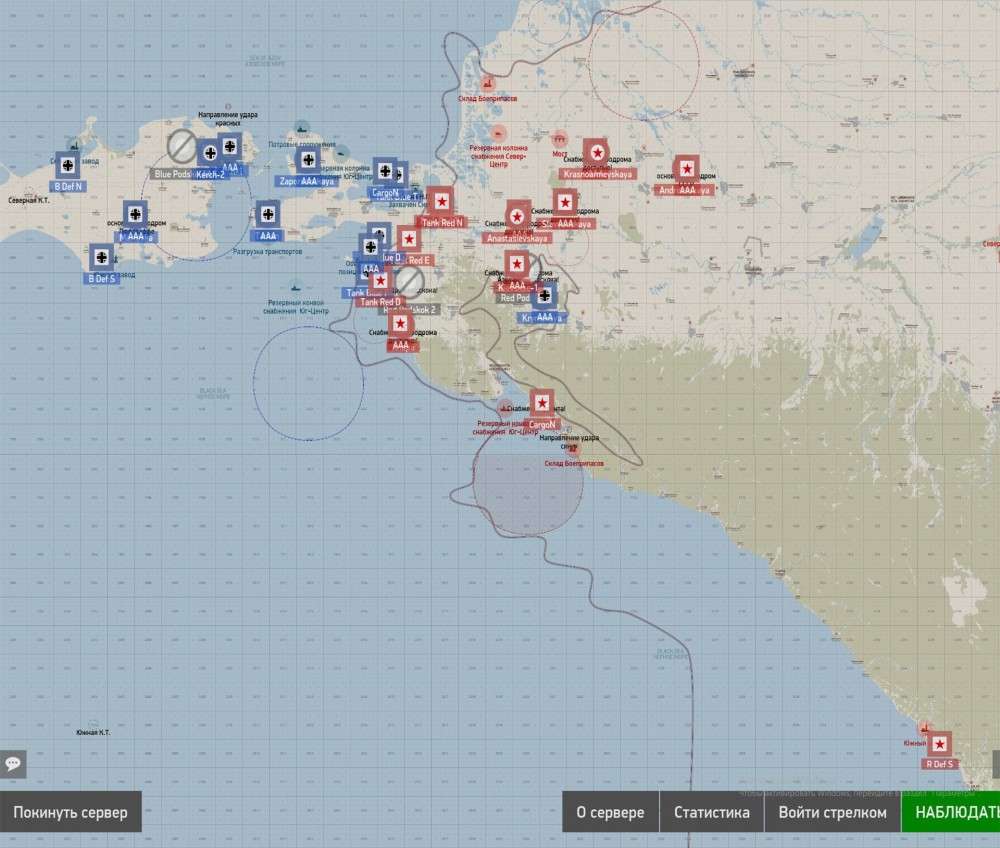Select the Zaporozhskaya blue airfield icon
1000x848 pixels.
click(x=309, y=160)
